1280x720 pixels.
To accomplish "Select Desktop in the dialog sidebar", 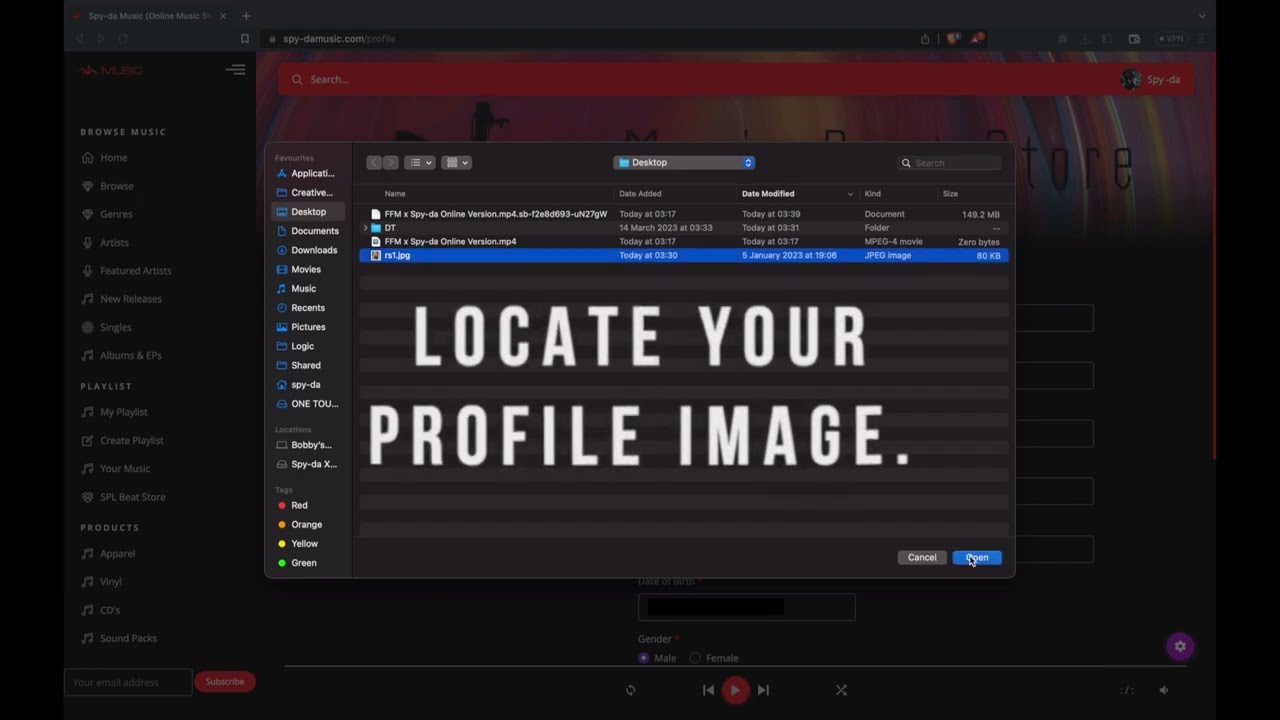I will [x=308, y=212].
